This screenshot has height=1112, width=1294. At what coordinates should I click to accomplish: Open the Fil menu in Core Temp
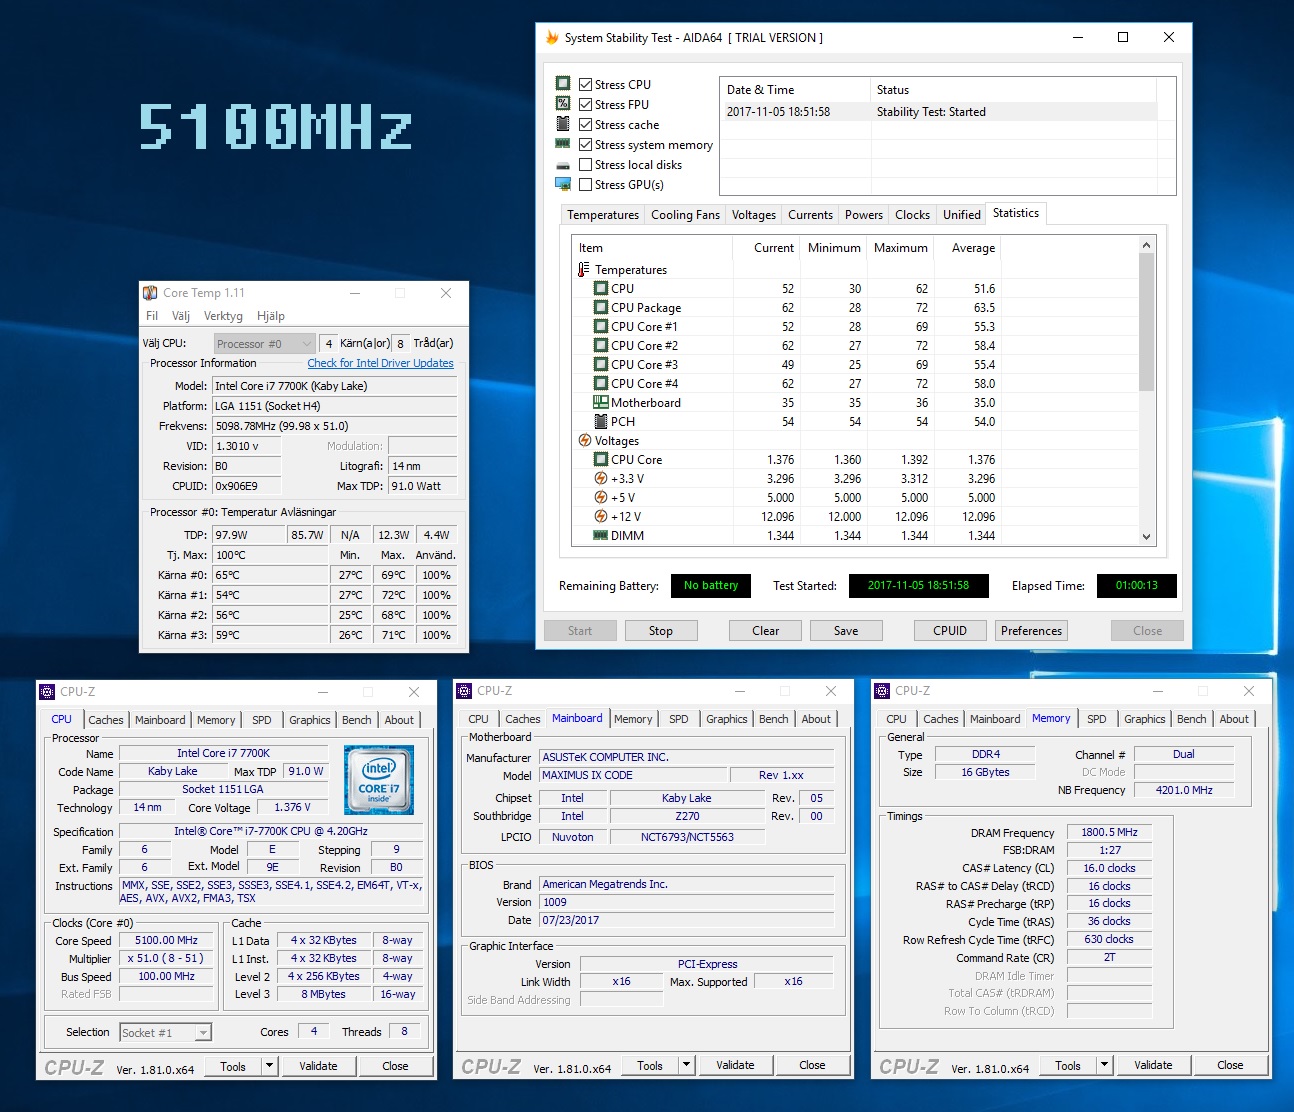click(152, 316)
